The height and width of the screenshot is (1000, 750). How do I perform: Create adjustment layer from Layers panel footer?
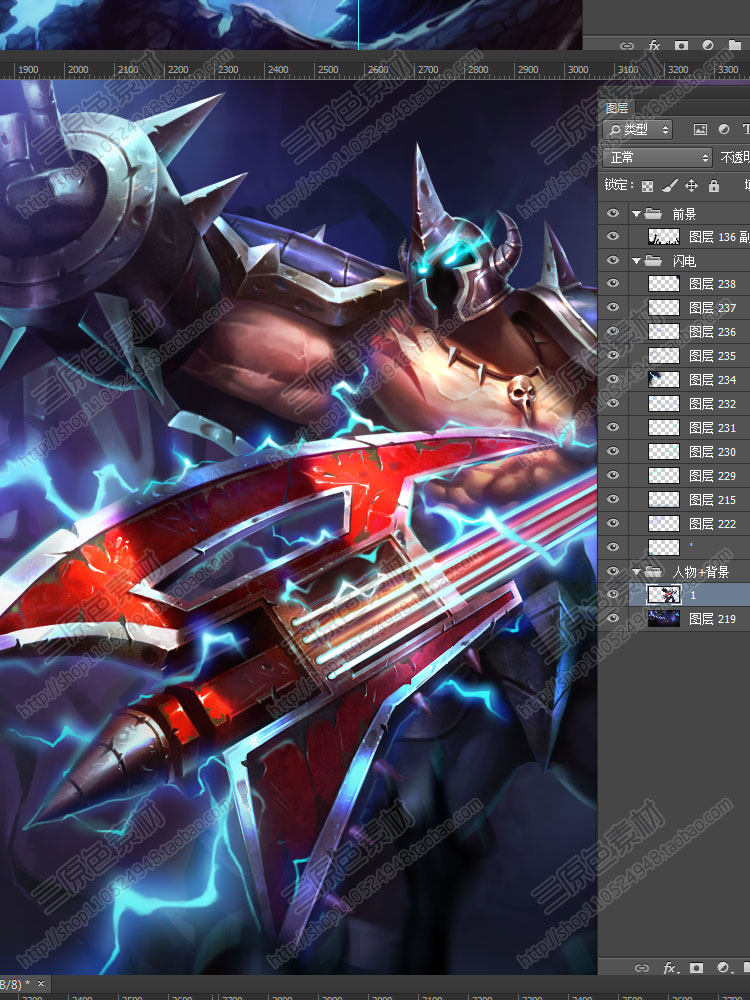(724, 967)
